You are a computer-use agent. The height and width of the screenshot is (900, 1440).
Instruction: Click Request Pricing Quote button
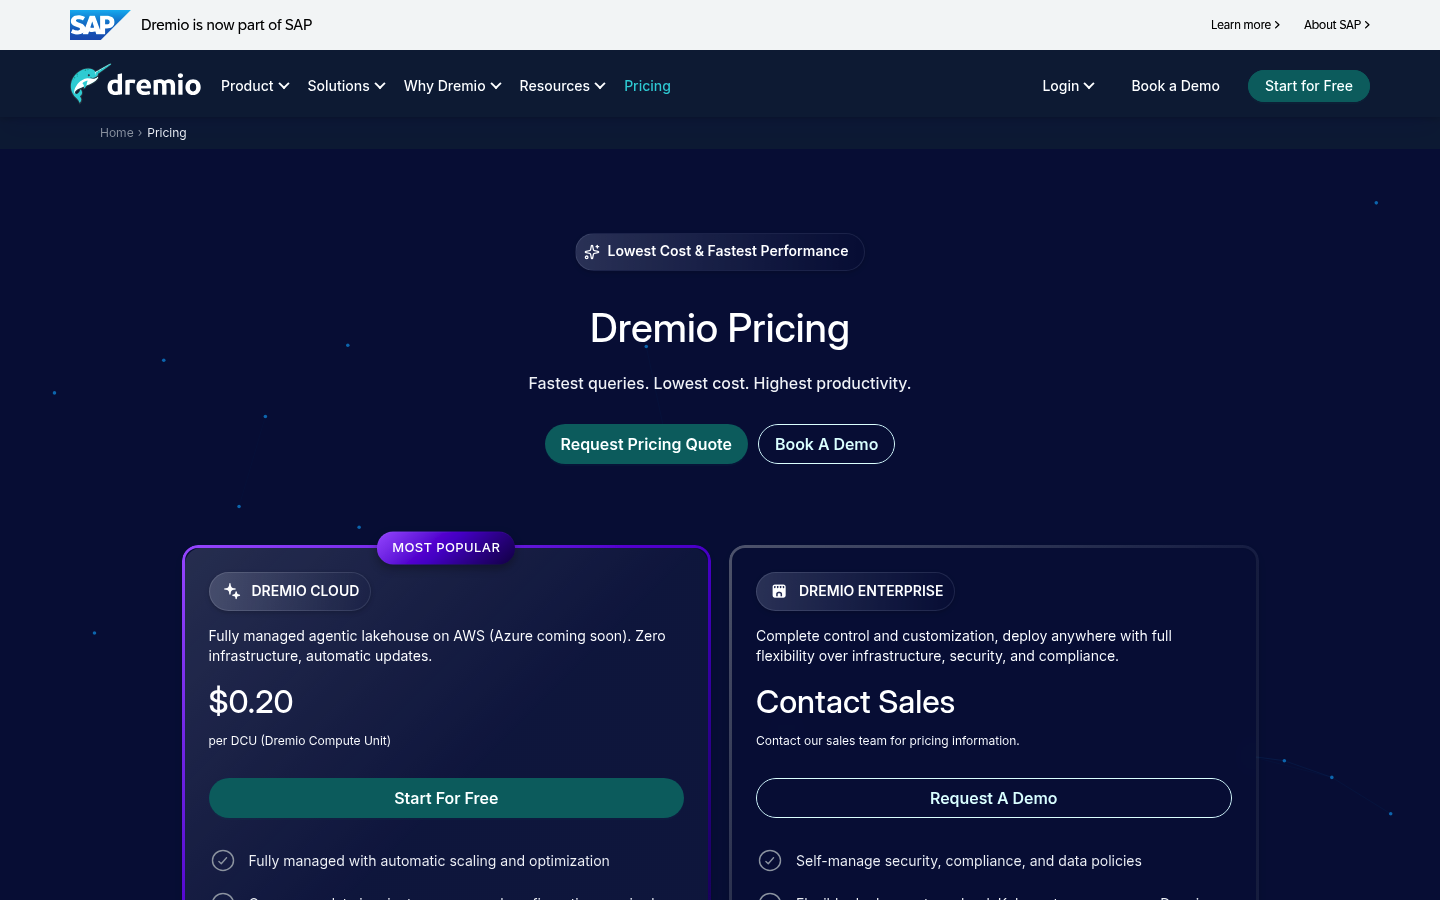tap(646, 444)
